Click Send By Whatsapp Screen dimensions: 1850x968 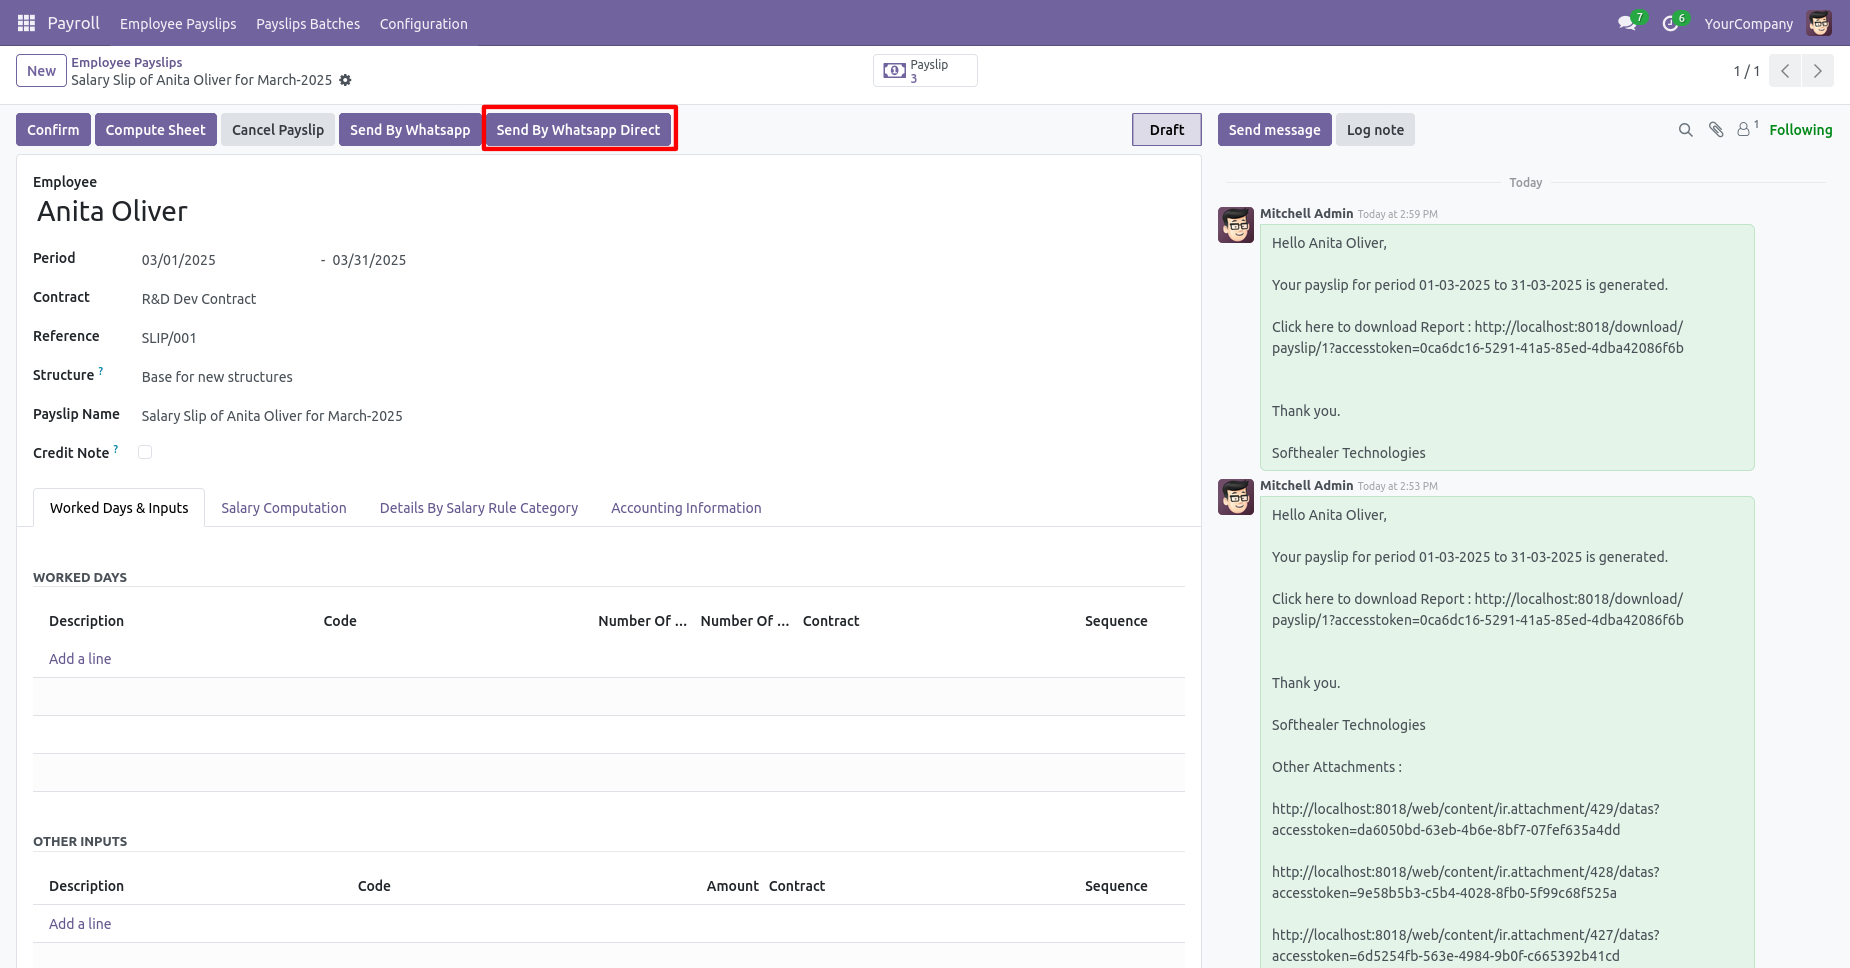pyautogui.click(x=410, y=130)
